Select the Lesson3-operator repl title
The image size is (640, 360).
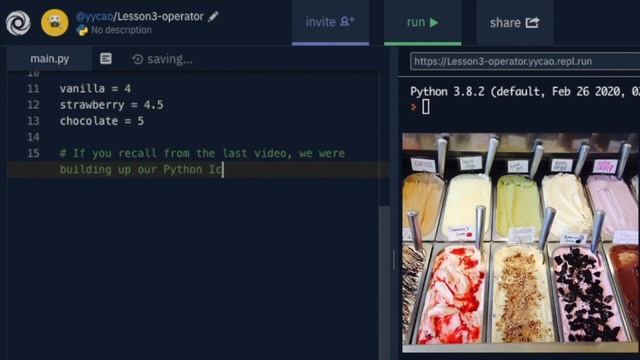(x=160, y=16)
